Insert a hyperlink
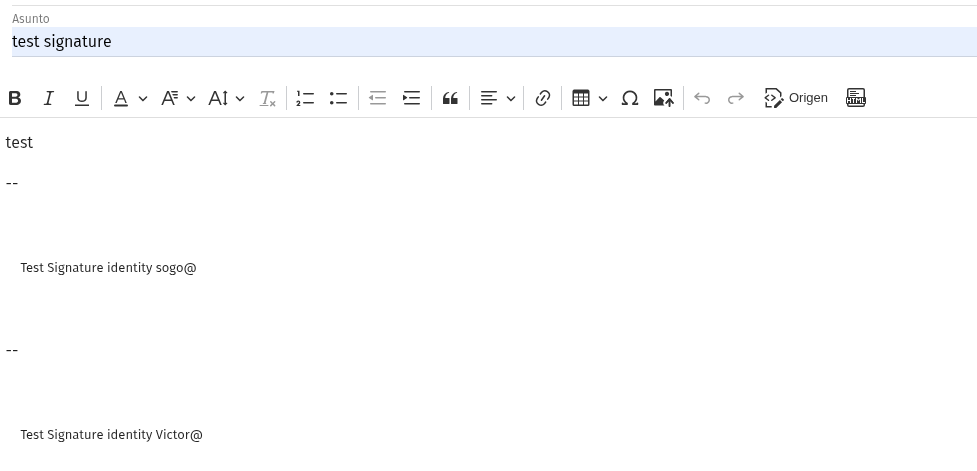This screenshot has height=471, width=977. pos(543,98)
